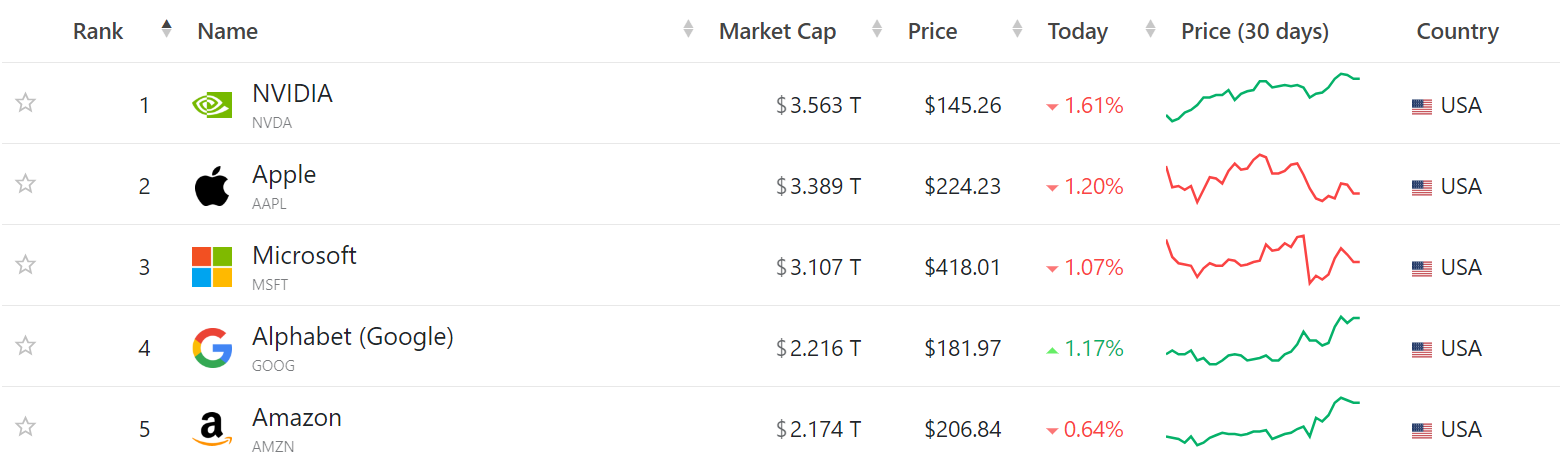The width and height of the screenshot is (1560, 461).
Task: Click the Apple logo icon
Action: [212, 186]
